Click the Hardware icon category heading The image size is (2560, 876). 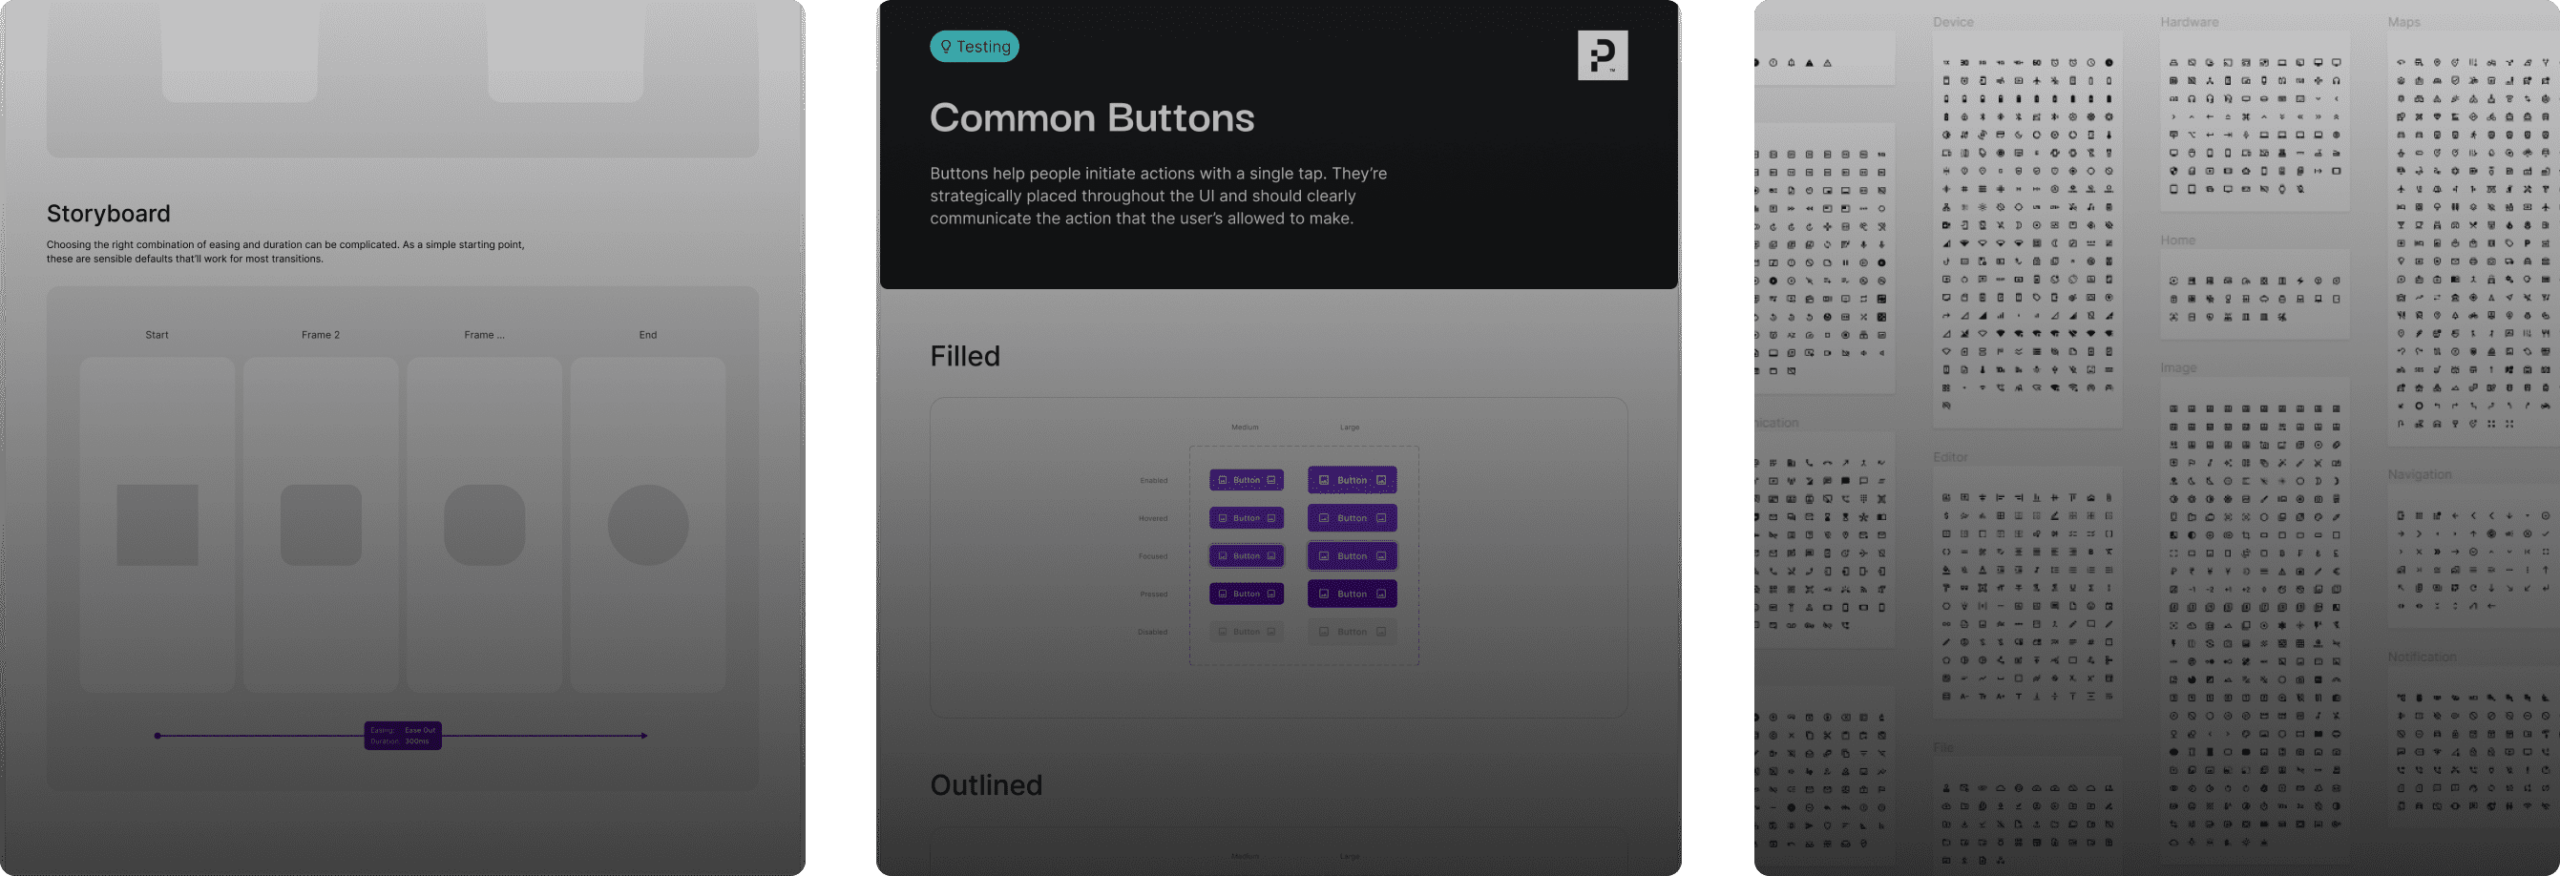click(x=2189, y=22)
